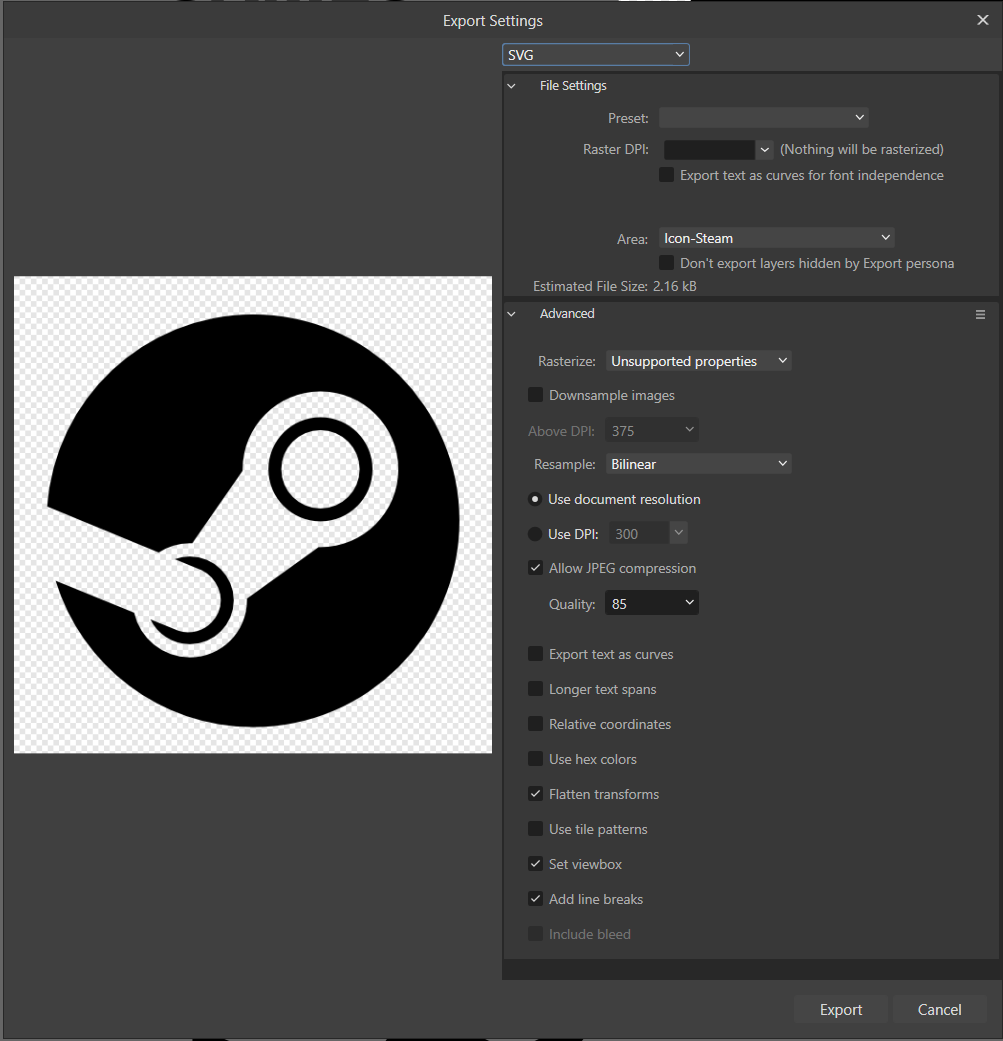The height and width of the screenshot is (1041, 1003).
Task: Enable Export text as curves in Advanced
Action: [x=535, y=654]
